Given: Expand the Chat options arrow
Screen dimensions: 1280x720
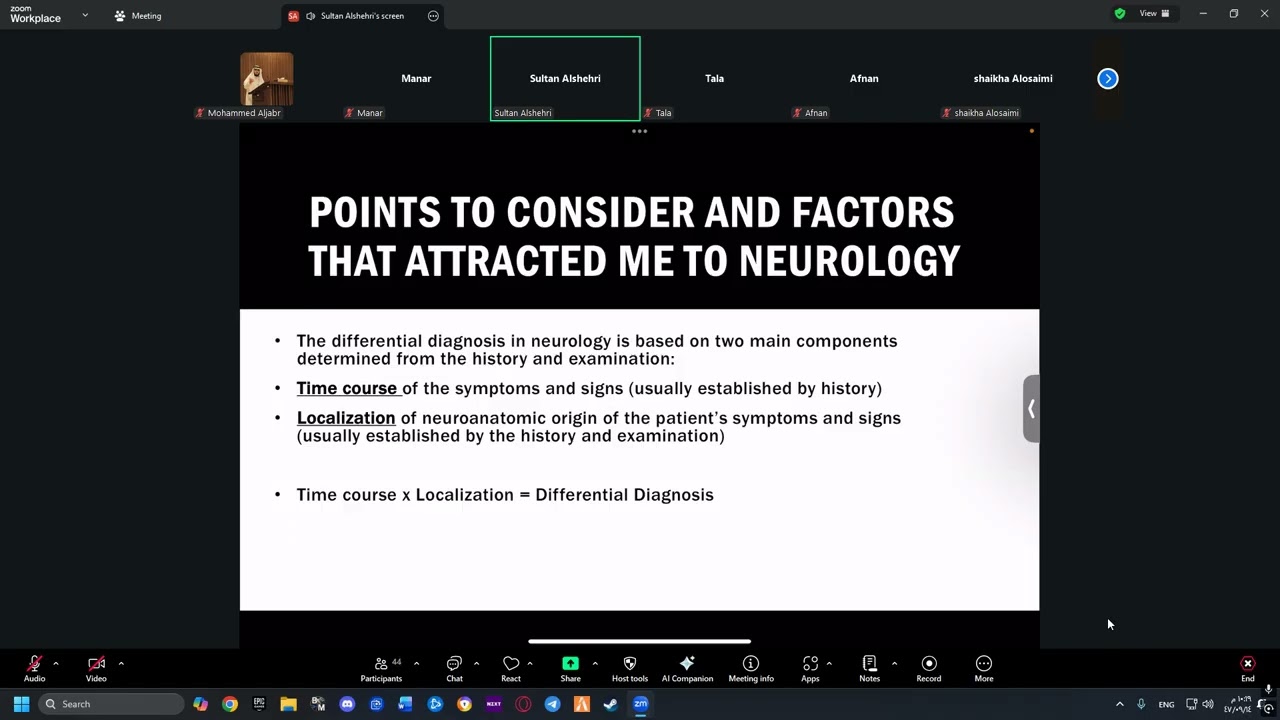Looking at the screenshot, I should coord(476,663).
